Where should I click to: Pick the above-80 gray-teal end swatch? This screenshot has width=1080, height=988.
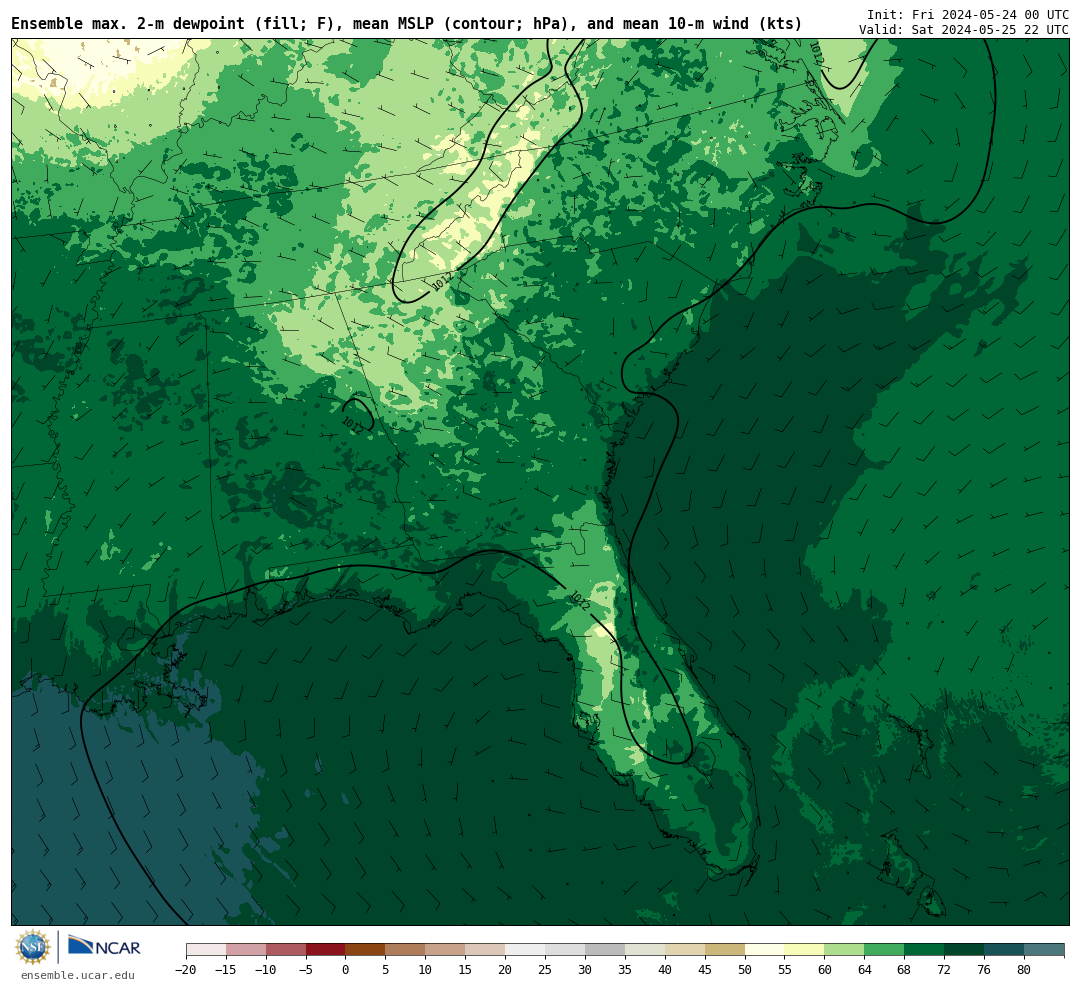pos(1044,950)
